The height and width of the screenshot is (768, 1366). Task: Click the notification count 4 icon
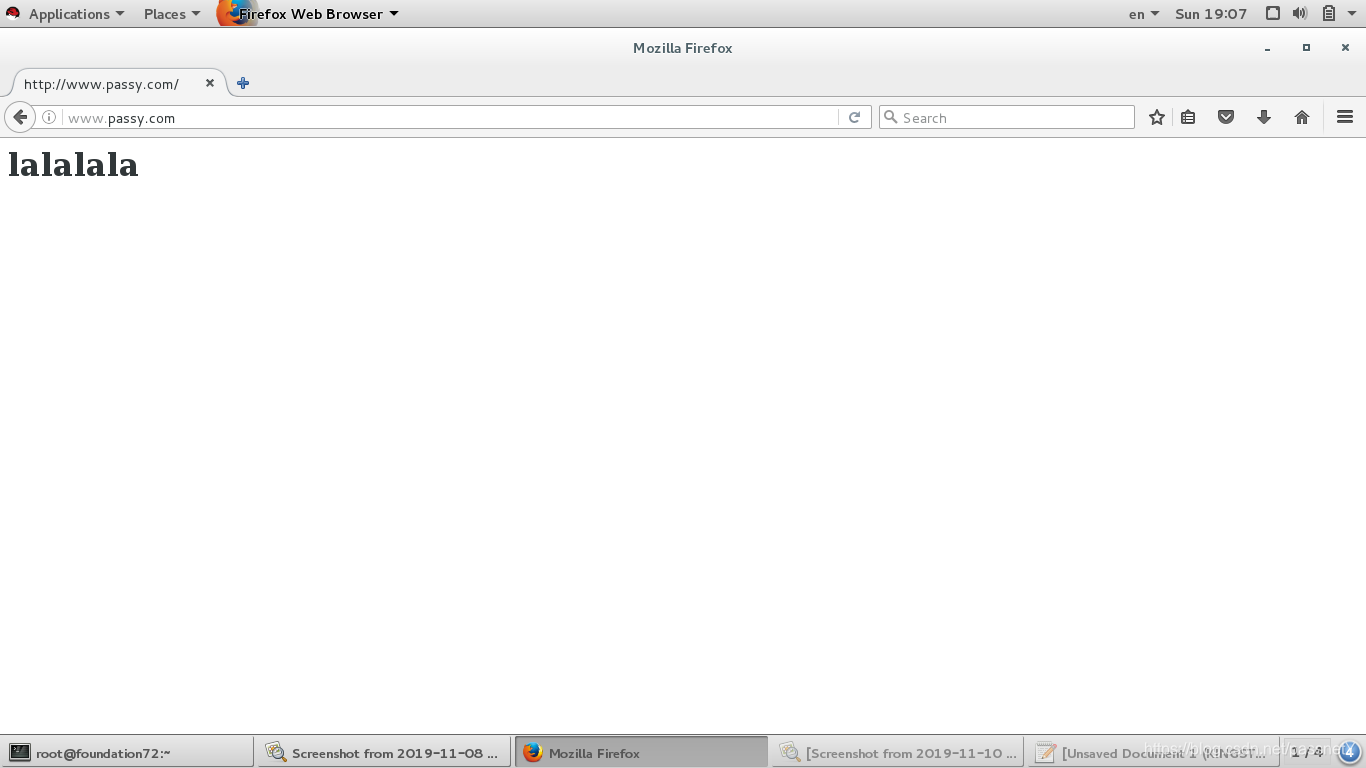(x=1349, y=752)
